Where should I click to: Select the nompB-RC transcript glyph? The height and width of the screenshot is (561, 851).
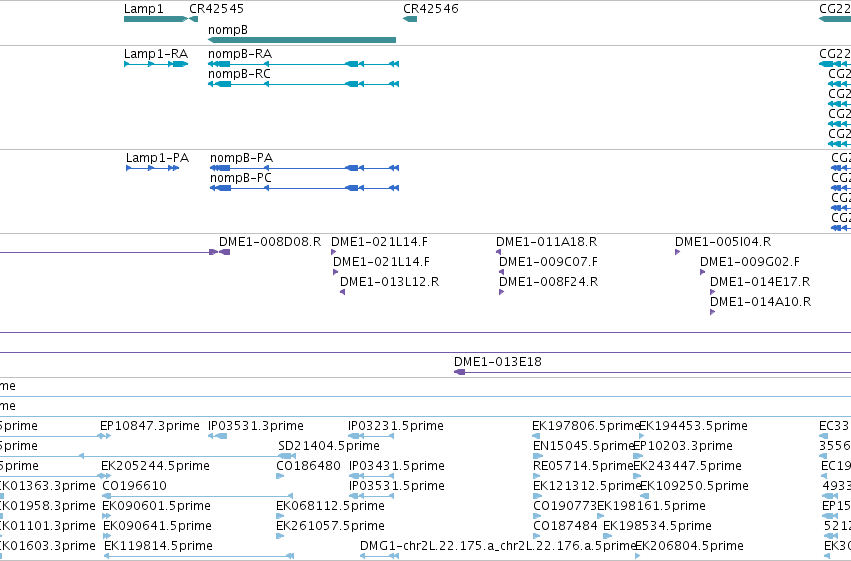coord(303,84)
